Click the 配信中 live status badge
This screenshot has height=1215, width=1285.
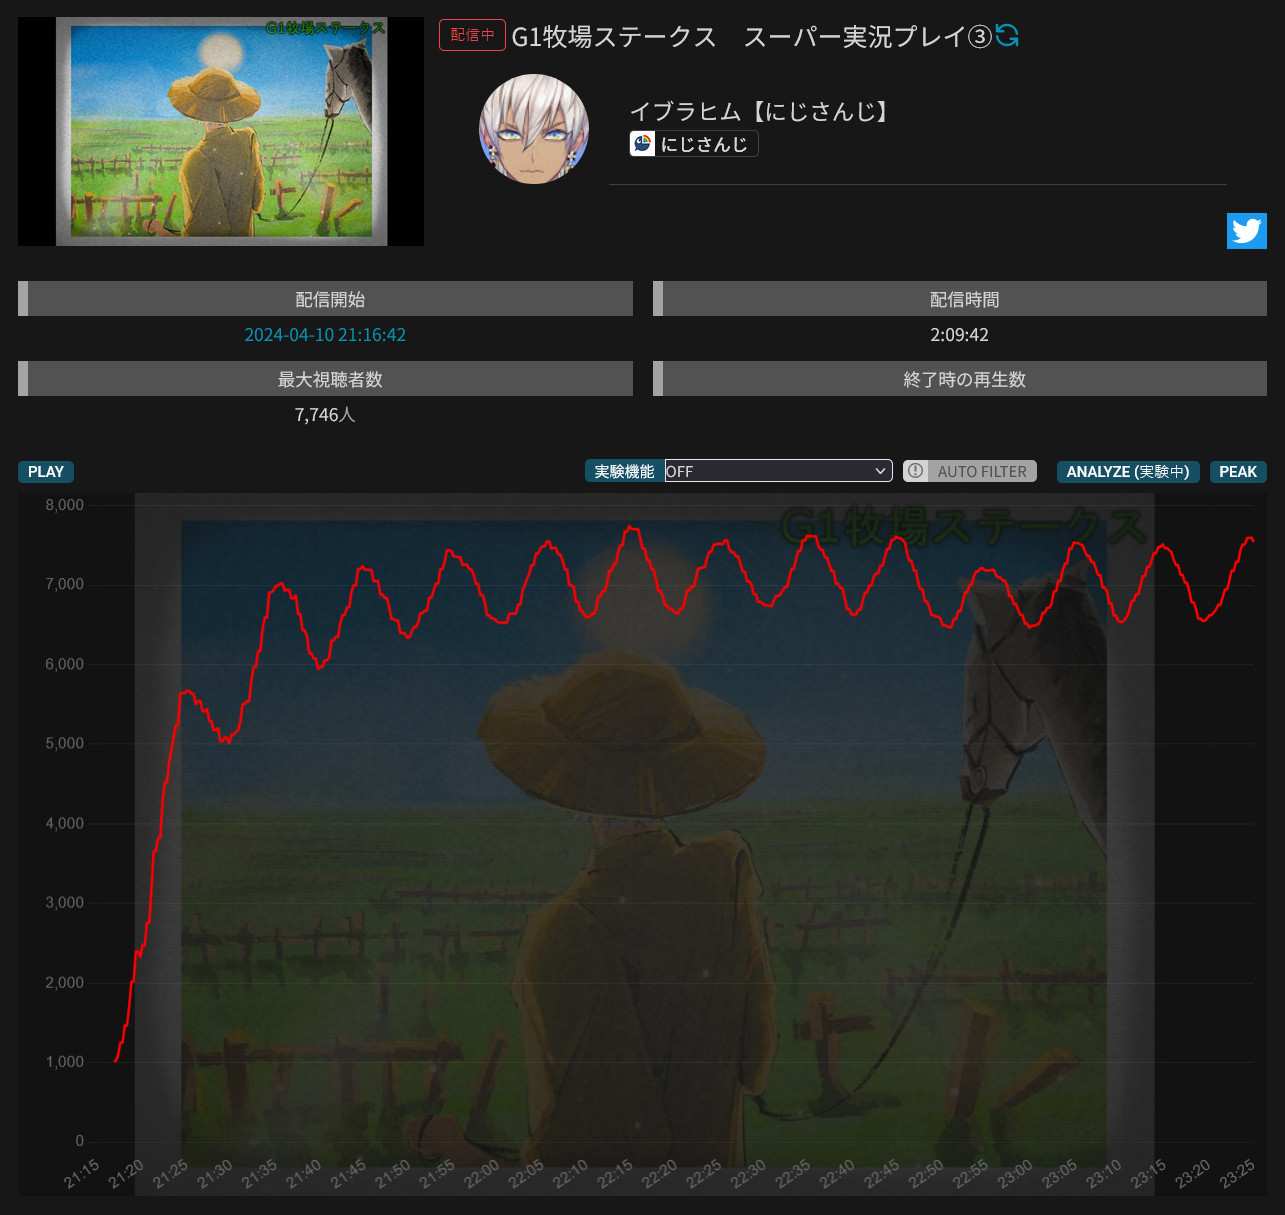tap(472, 35)
